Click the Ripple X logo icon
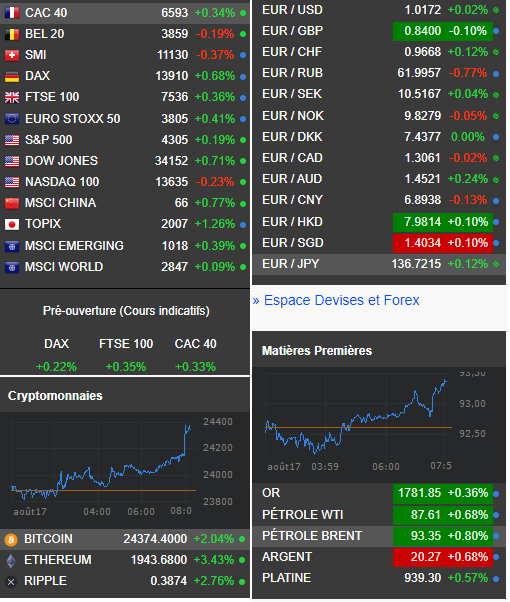This screenshot has width=510, height=602. [x=11, y=582]
